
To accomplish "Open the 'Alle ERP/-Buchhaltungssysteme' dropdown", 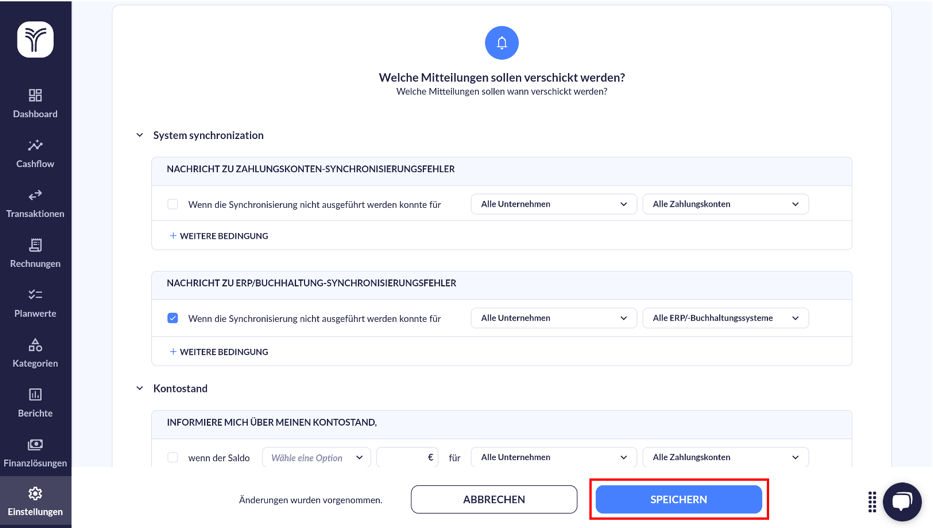I will coord(725,318).
